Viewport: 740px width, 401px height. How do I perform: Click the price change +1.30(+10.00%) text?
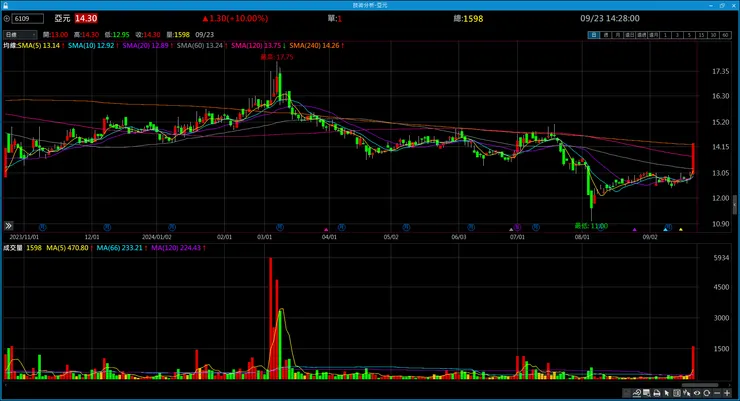click(x=235, y=18)
